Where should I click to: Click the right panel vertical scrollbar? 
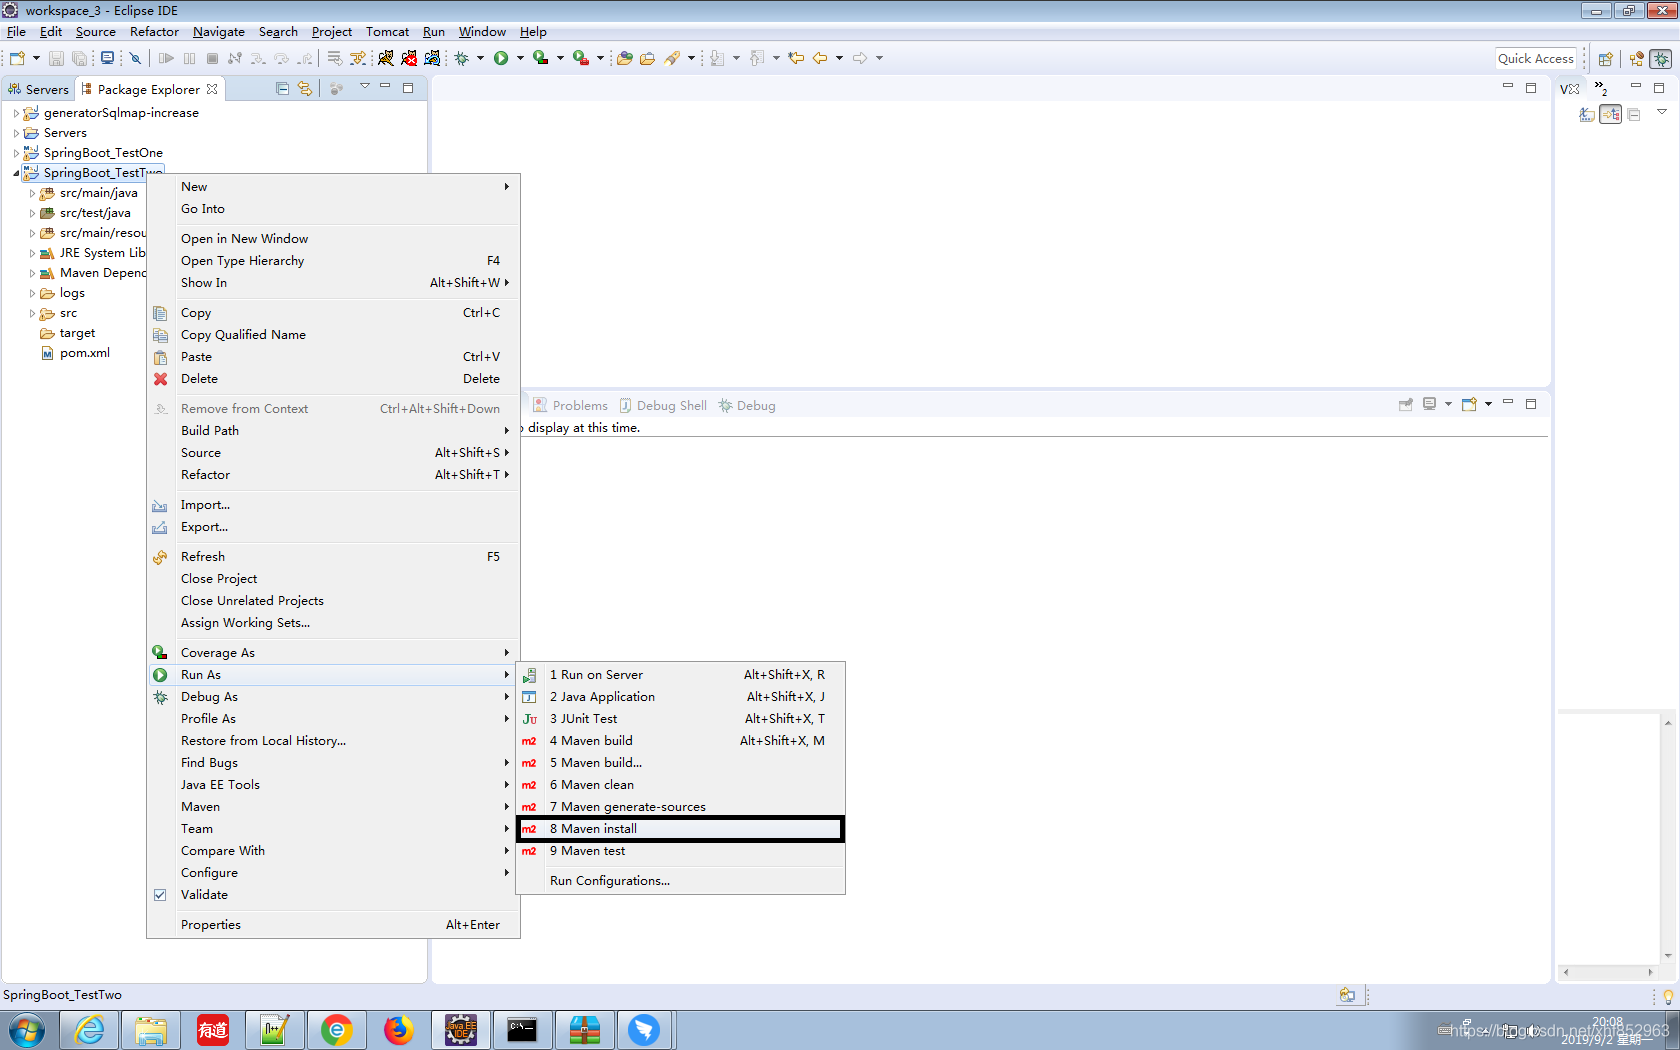pyautogui.click(x=1668, y=838)
